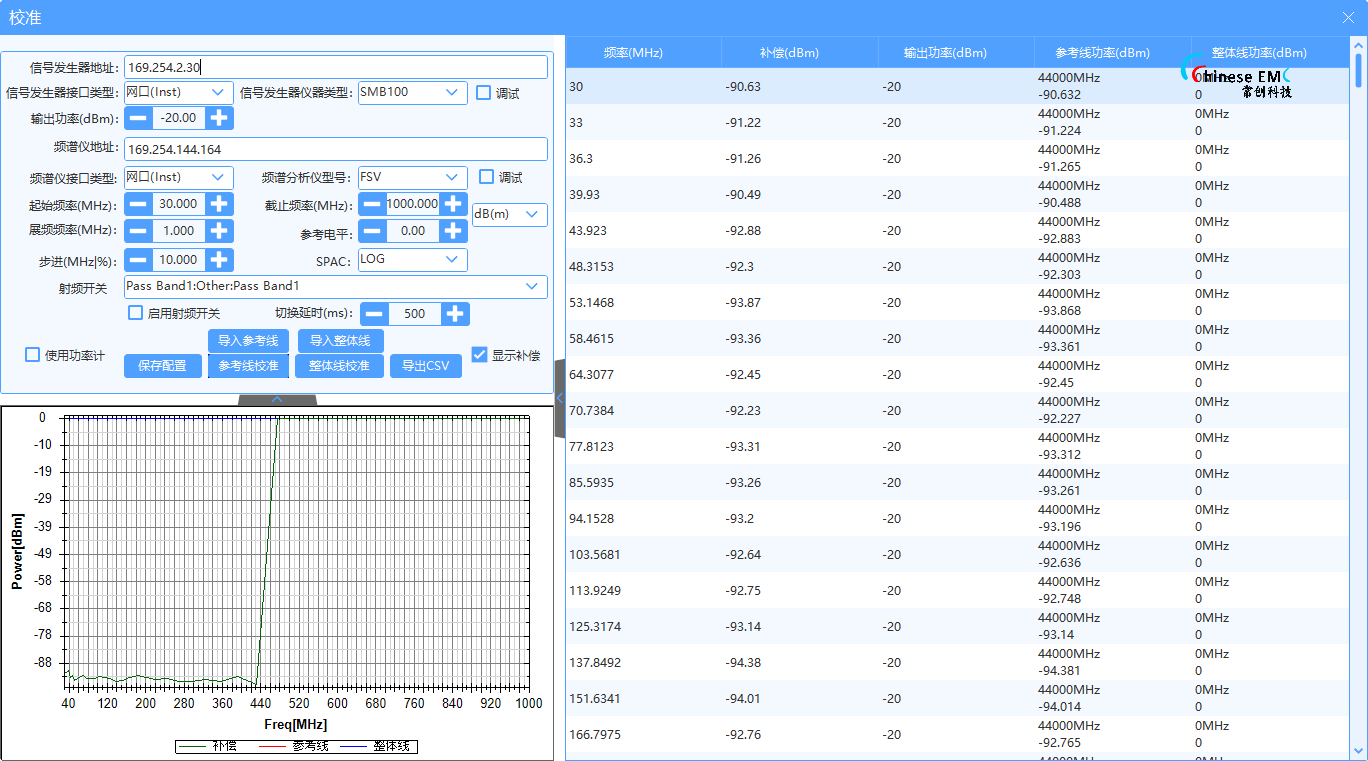
Task: Open FSV analyzer model dropdown
Action: (413, 177)
